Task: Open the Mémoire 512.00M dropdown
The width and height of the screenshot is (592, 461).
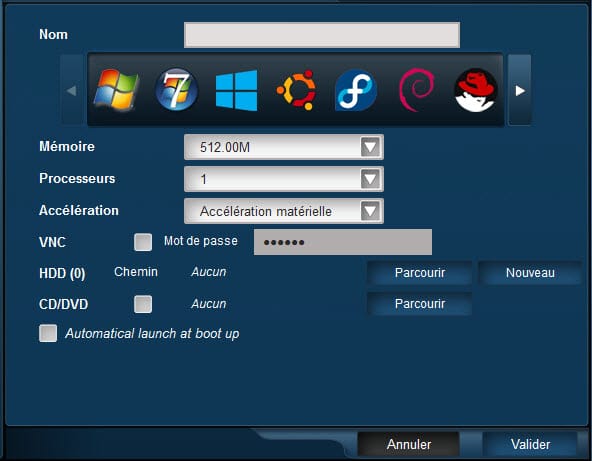Action: pyautogui.click(x=284, y=147)
